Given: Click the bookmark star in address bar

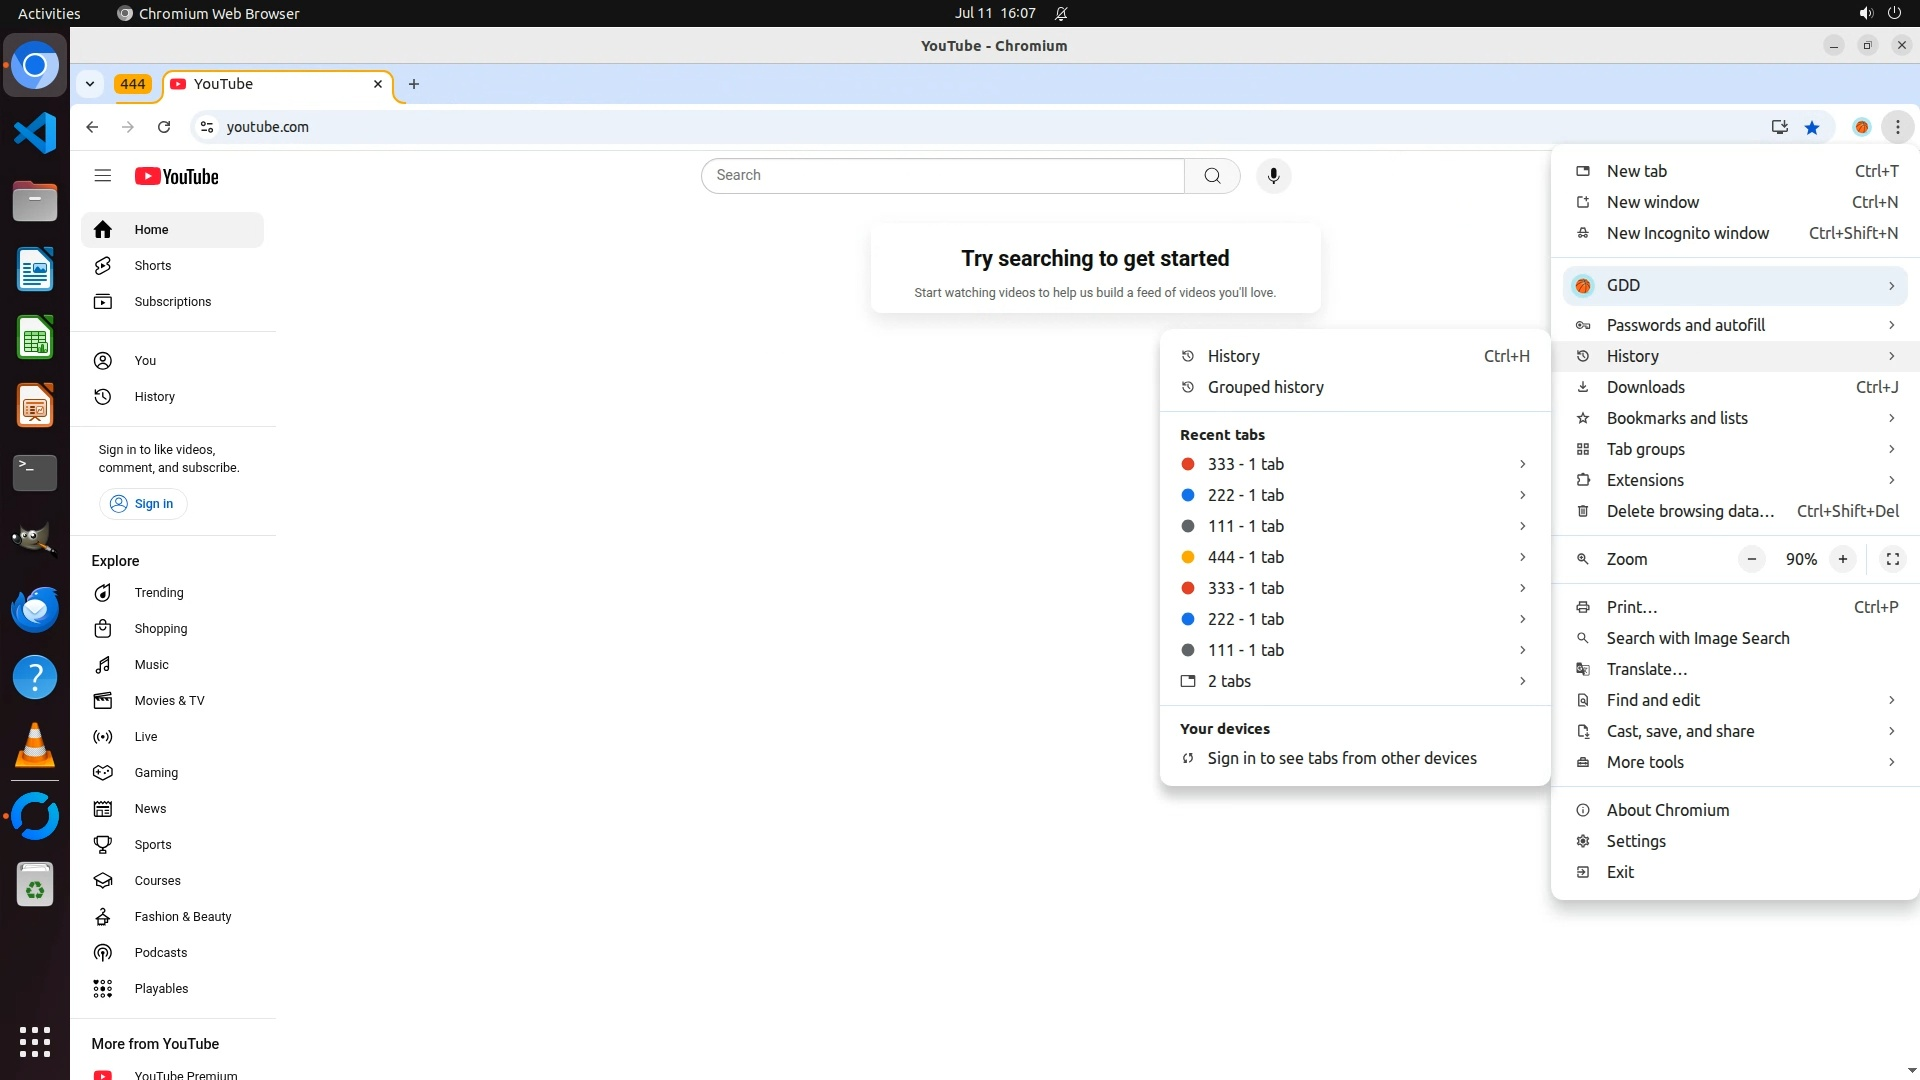Looking at the screenshot, I should tap(1812, 127).
